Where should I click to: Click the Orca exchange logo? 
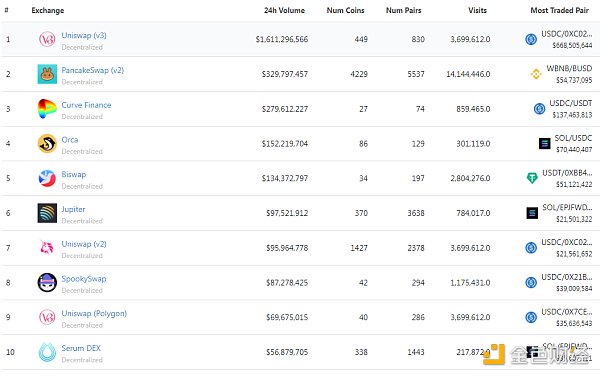[47, 143]
